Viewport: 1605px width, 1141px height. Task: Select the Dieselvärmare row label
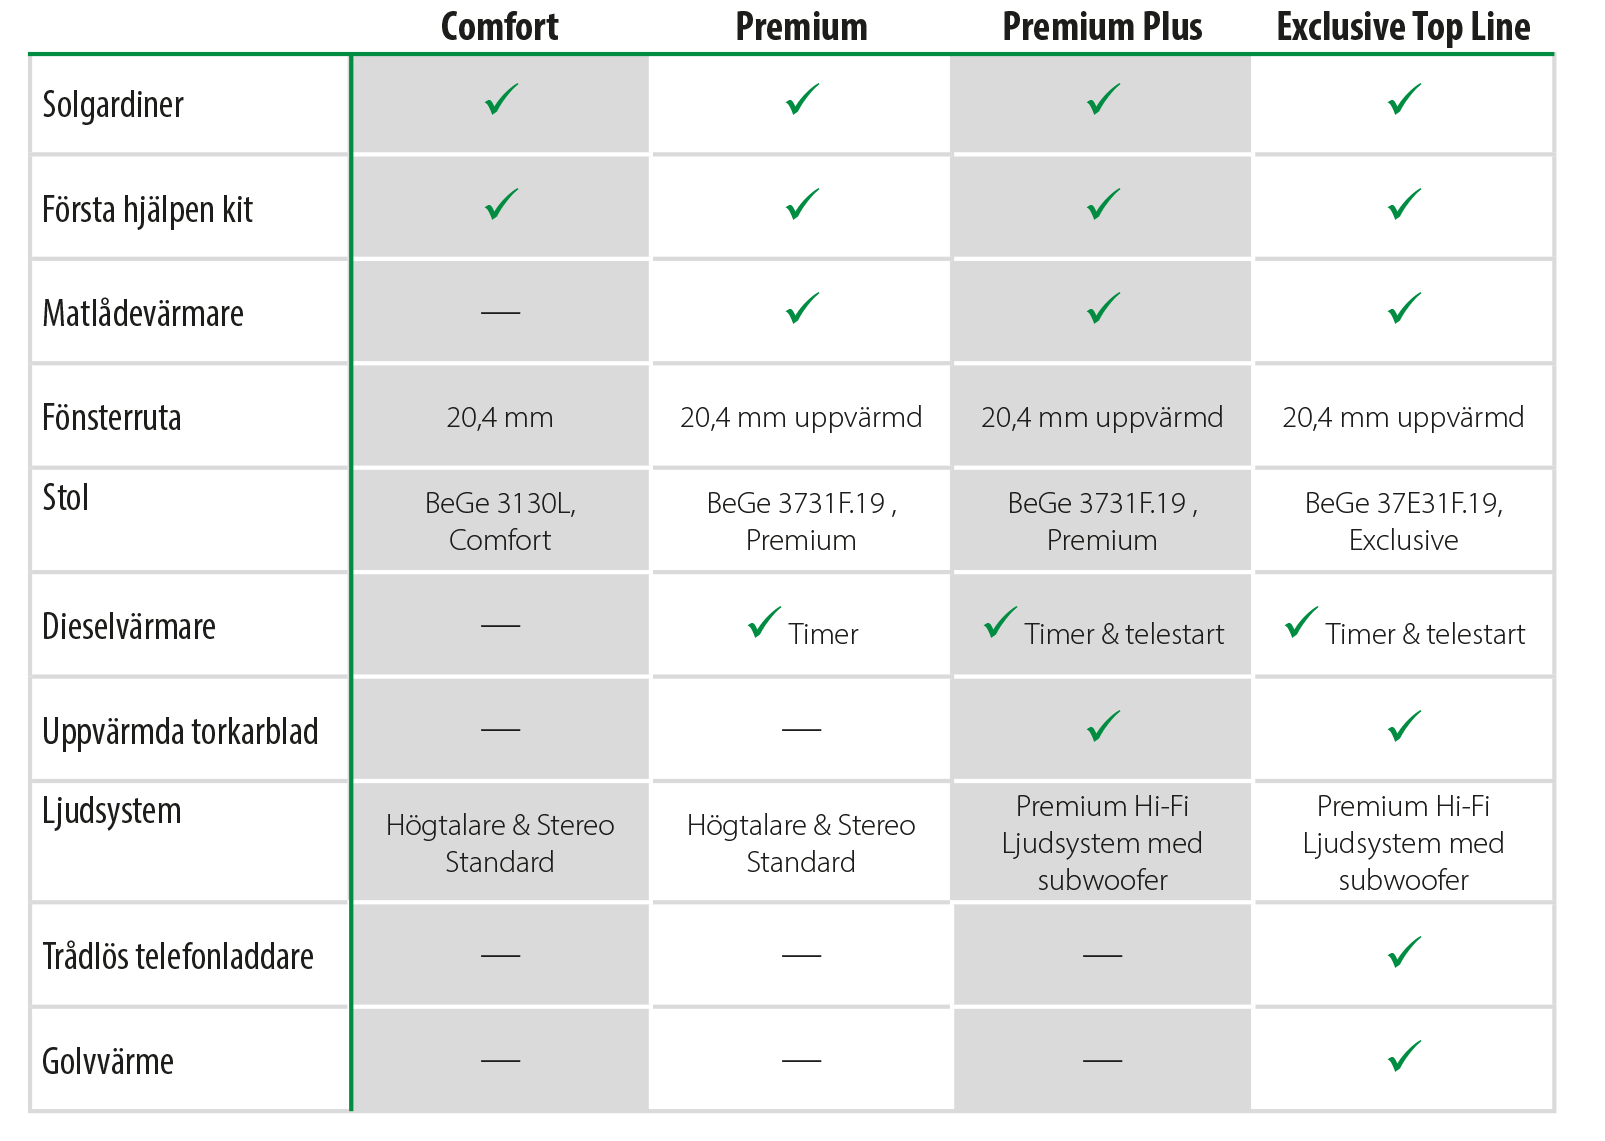[129, 626]
